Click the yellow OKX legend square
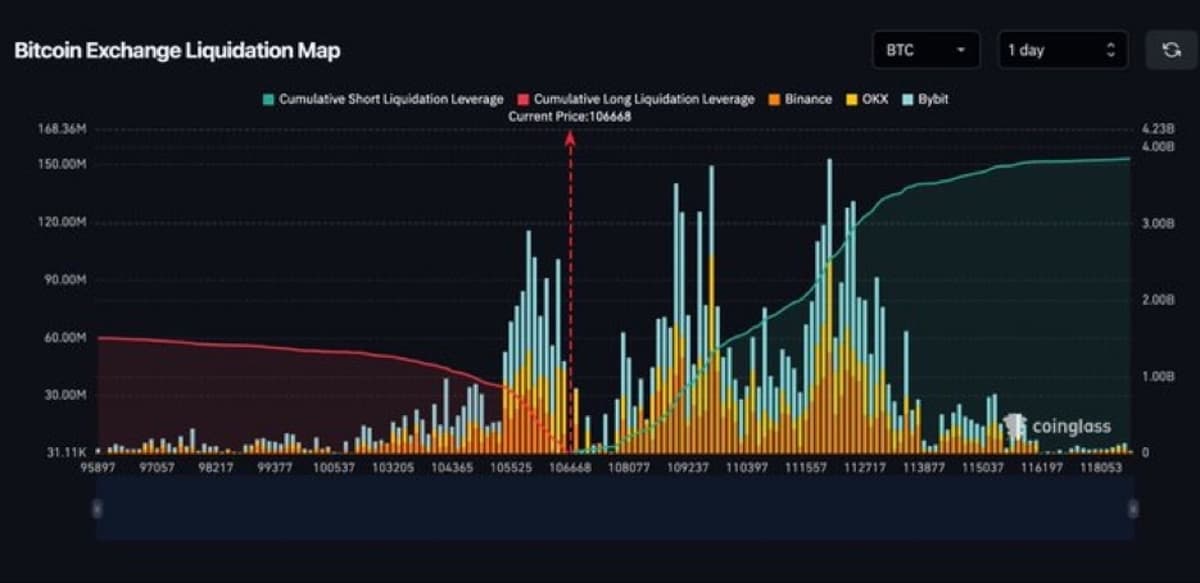The width and height of the screenshot is (1200, 583). [x=852, y=99]
